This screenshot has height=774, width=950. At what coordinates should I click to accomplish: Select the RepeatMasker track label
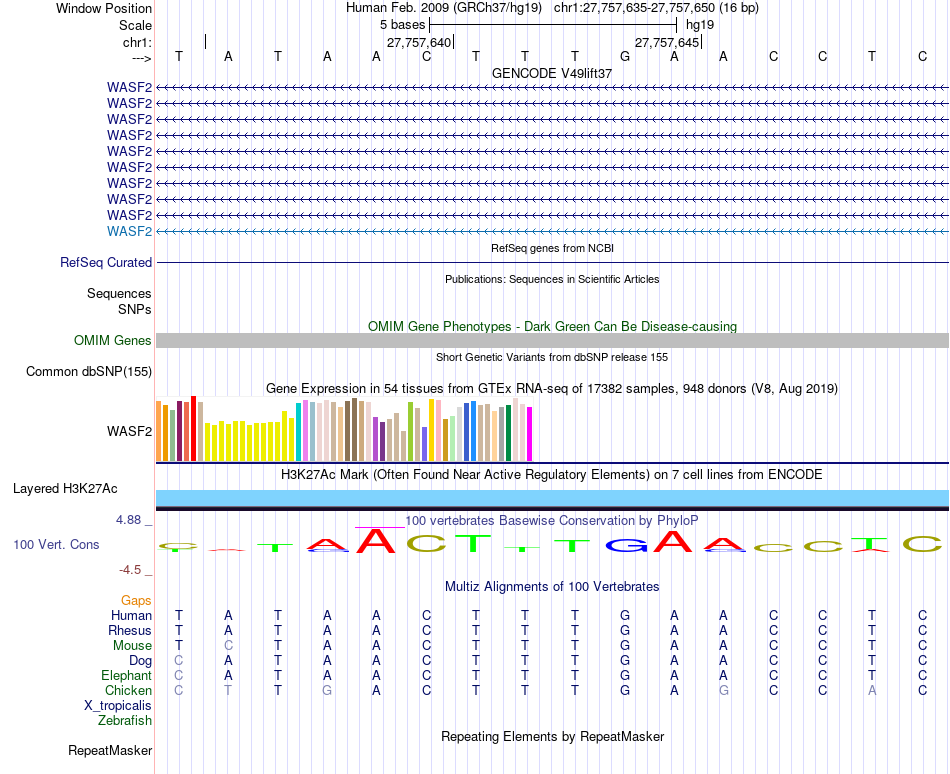tap(110, 750)
